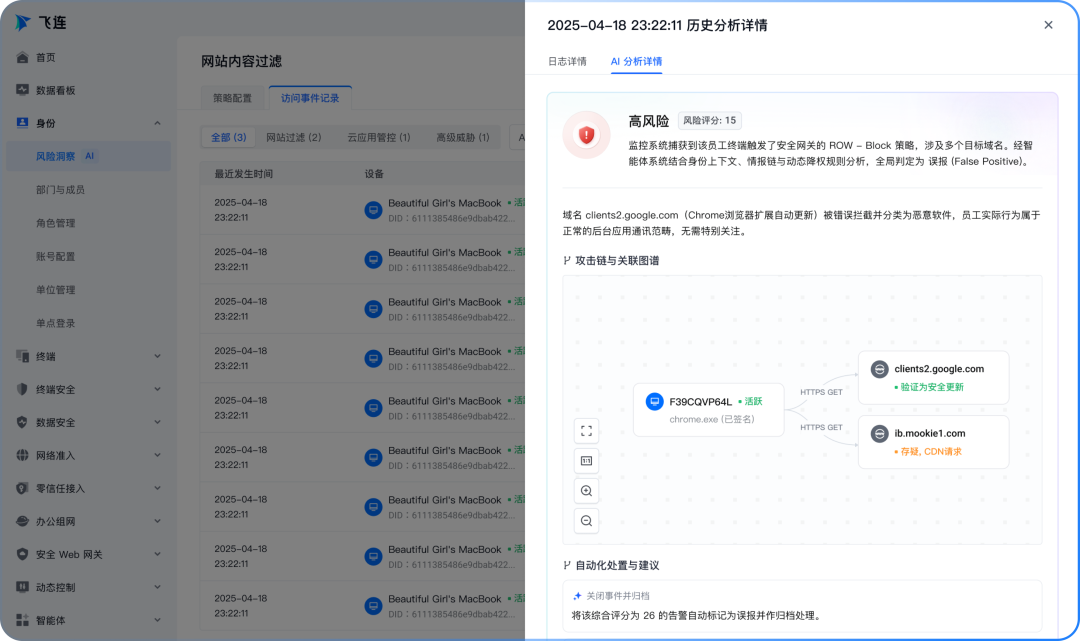
Task: Switch to the 日志详情 tab
Action: (x=567, y=61)
